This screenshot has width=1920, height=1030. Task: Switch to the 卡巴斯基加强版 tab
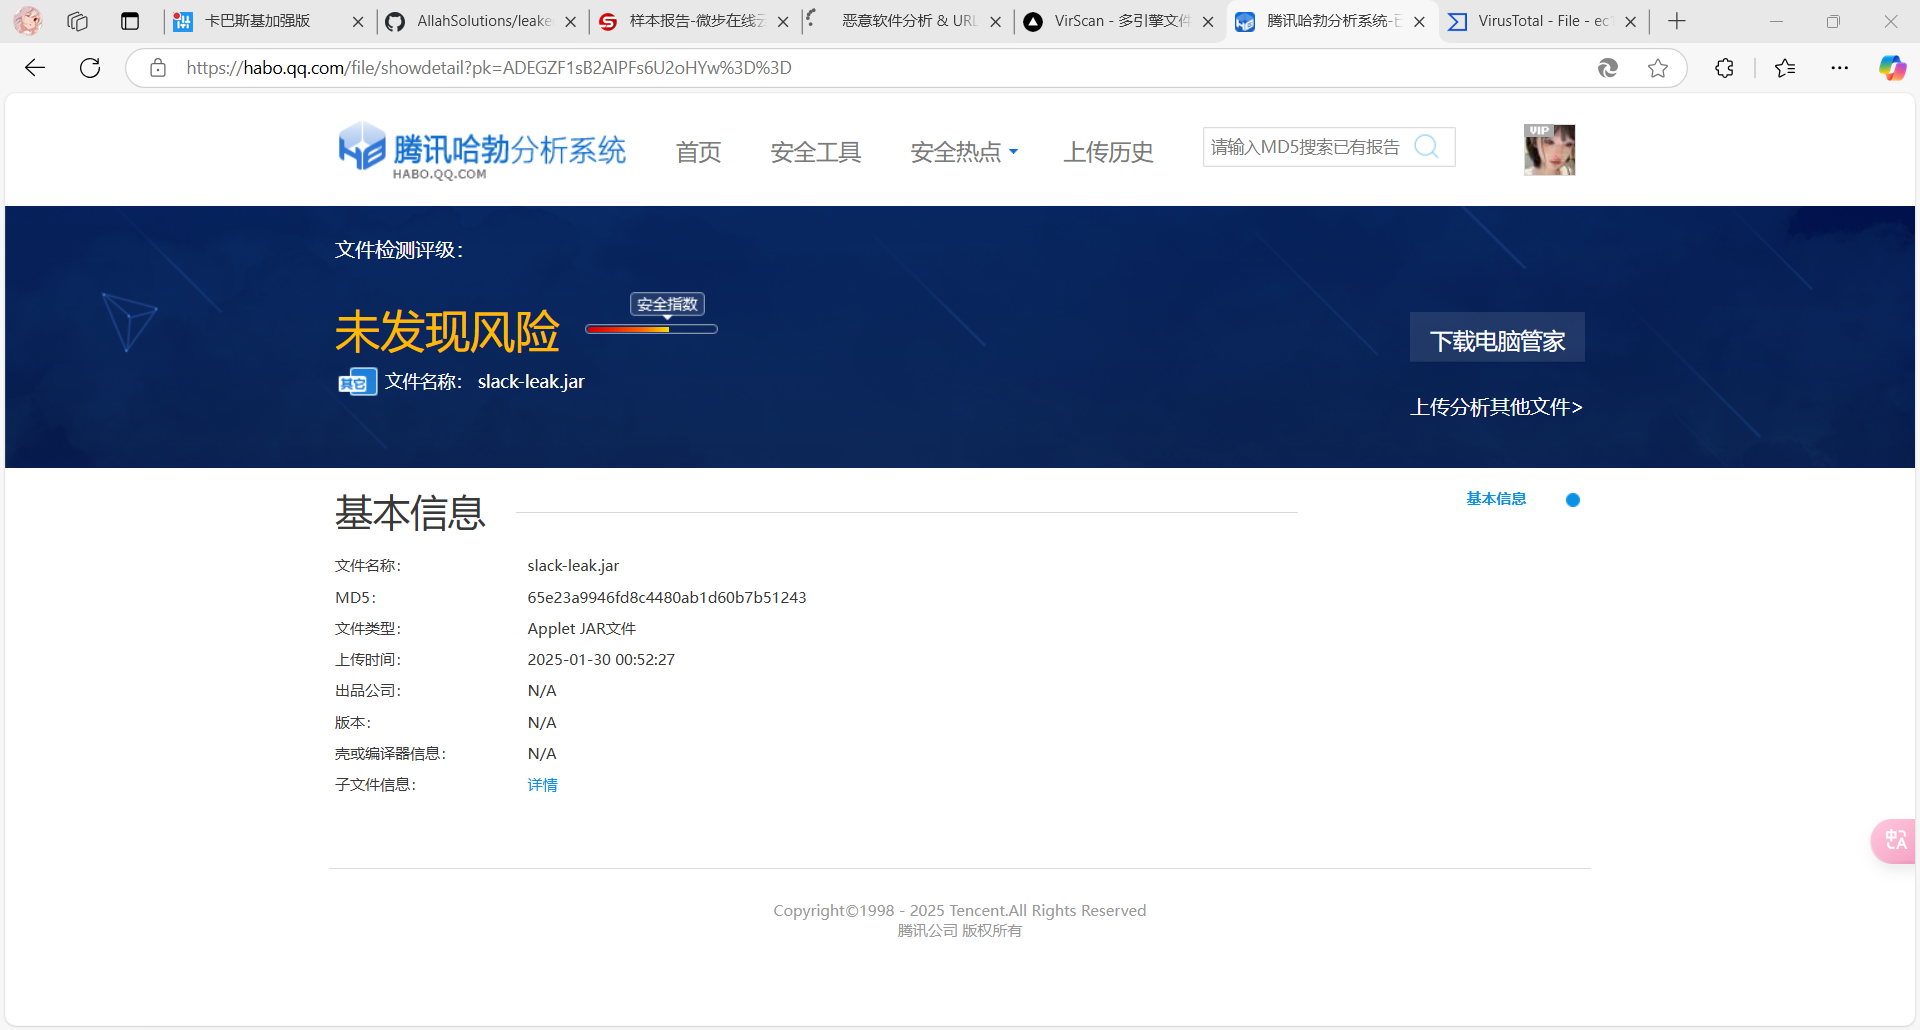(x=258, y=21)
